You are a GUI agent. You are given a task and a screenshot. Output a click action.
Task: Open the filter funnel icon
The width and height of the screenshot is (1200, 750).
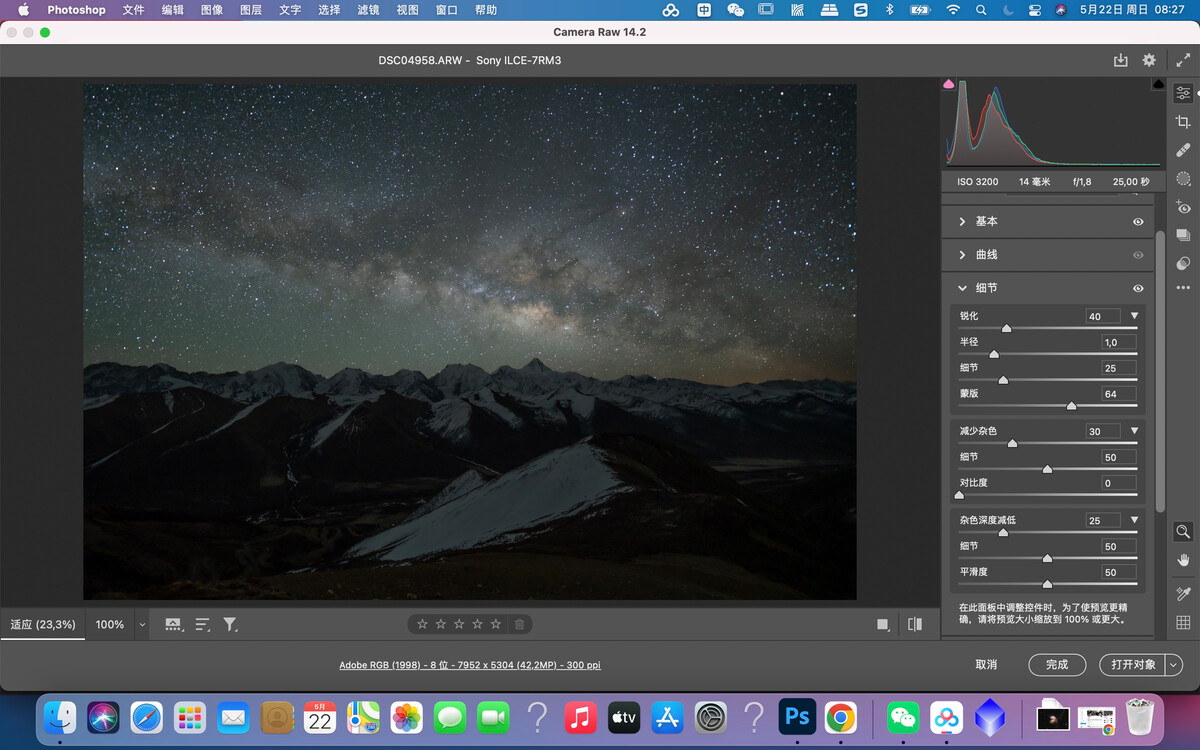pos(230,625)
